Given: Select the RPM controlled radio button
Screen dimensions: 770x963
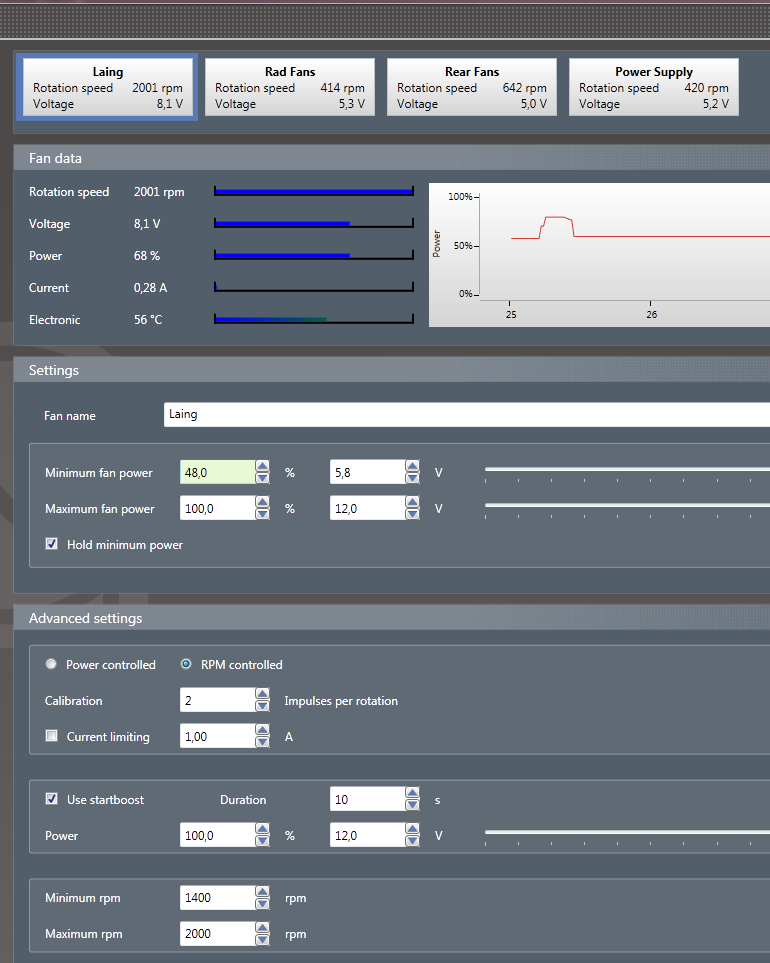Looking at the screenshot, I should point(186,665).
